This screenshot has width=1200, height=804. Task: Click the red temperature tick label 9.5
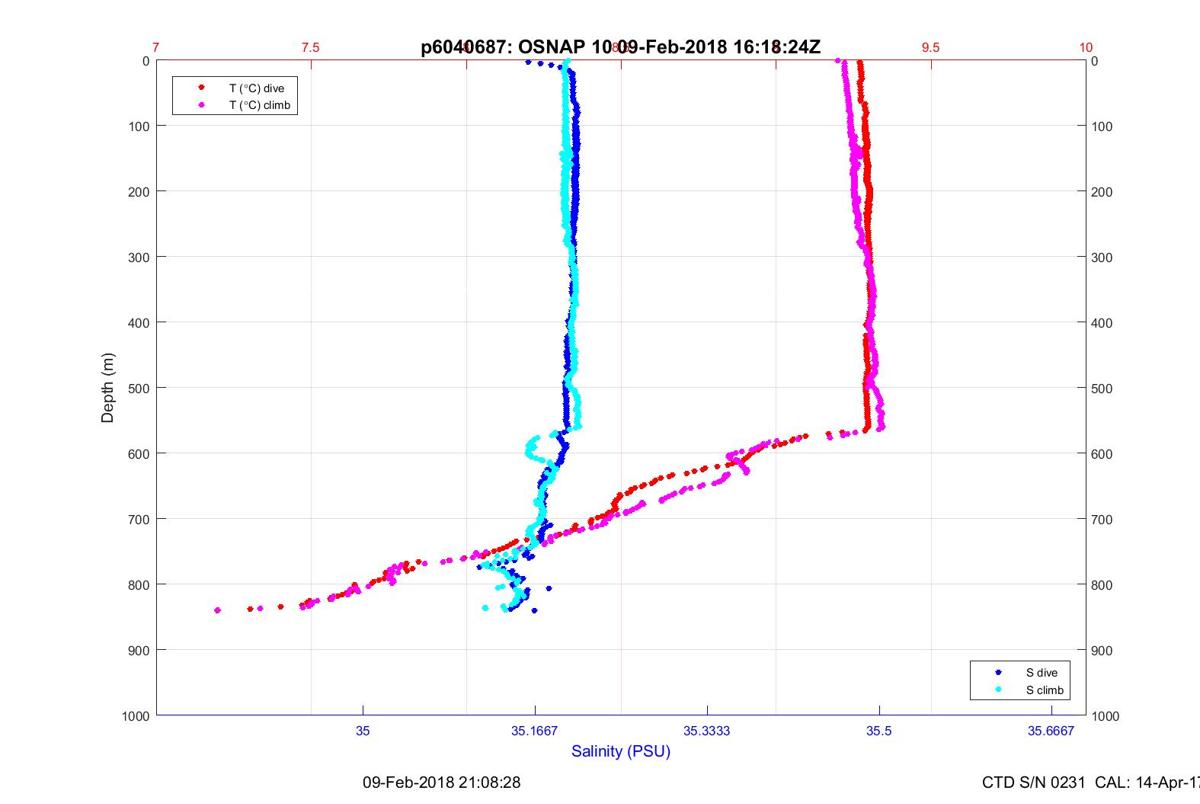click(x=931, y=47)
